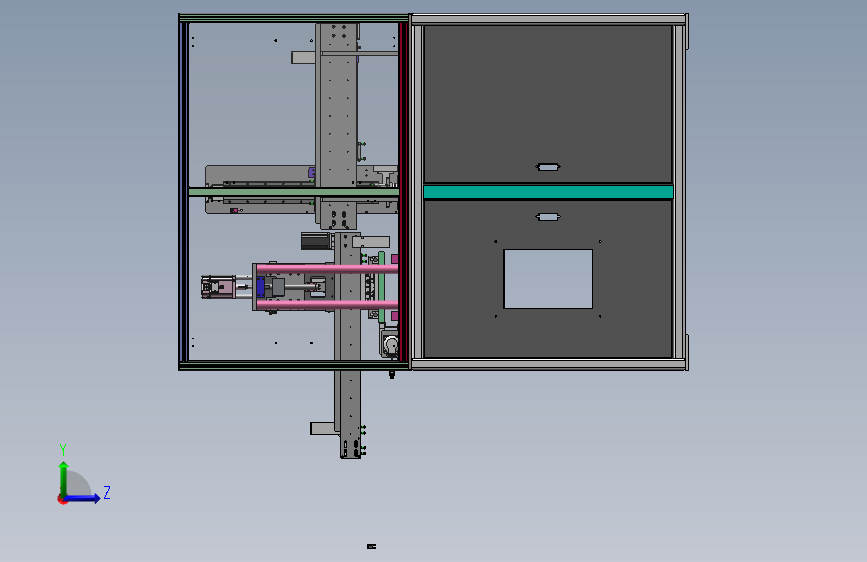Viewport: 867px width, 562px height.
Task: Select the blue block on the cylinder assembly
Action: click(x=260, y=287)
